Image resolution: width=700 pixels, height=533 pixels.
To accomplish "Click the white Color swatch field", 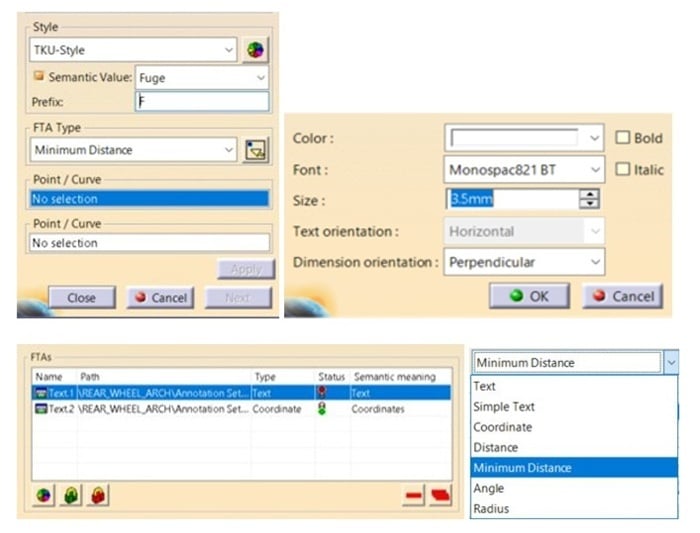I will click(514, 138).
